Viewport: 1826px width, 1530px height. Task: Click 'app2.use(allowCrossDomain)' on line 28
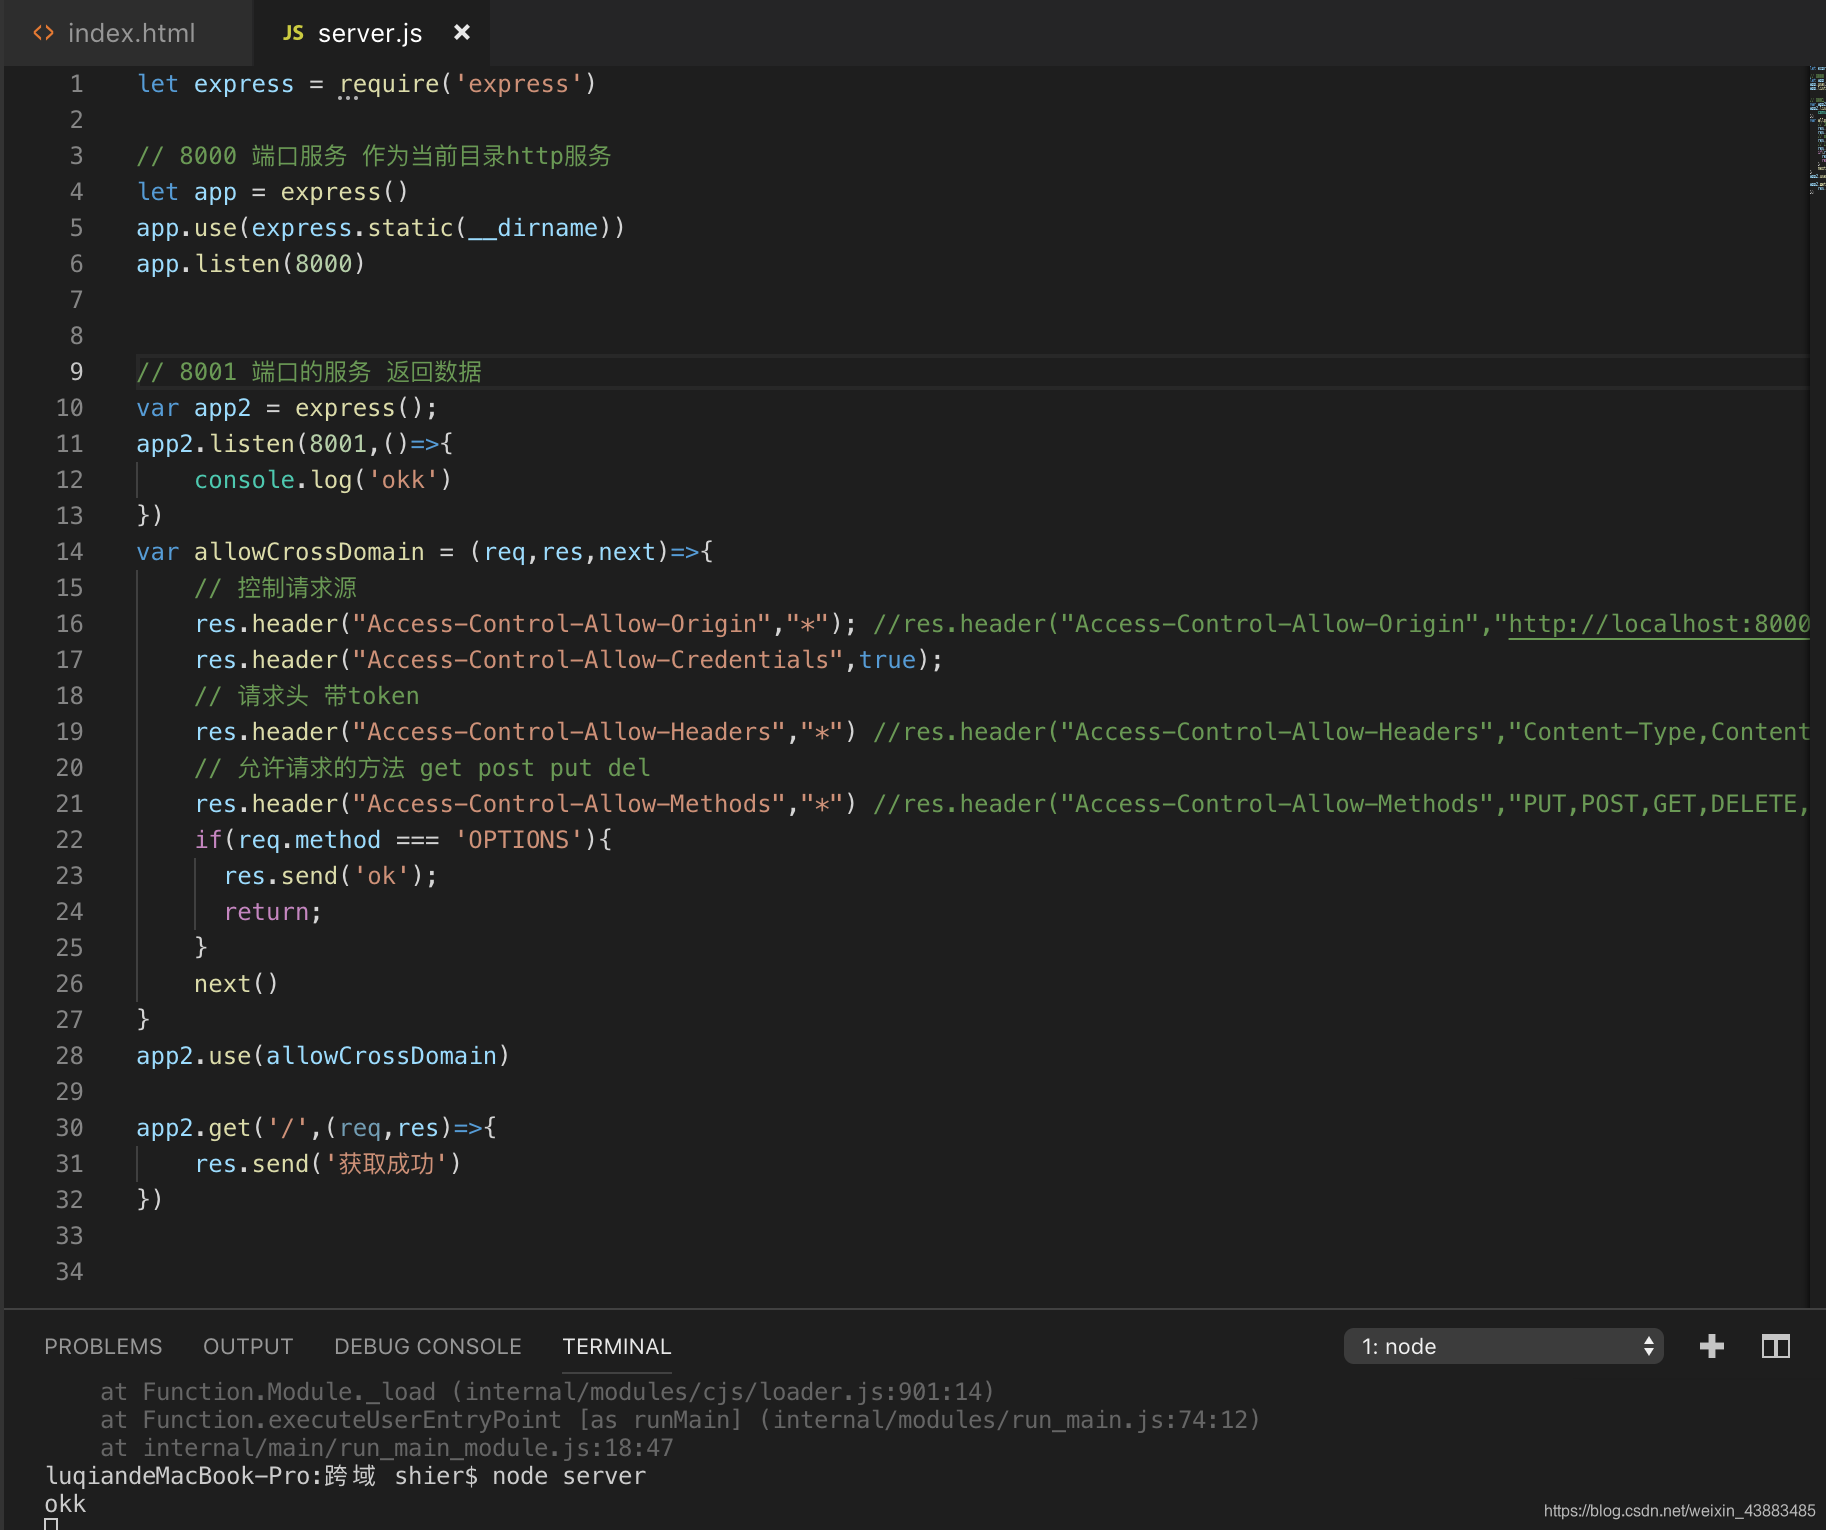point(323,1056)
